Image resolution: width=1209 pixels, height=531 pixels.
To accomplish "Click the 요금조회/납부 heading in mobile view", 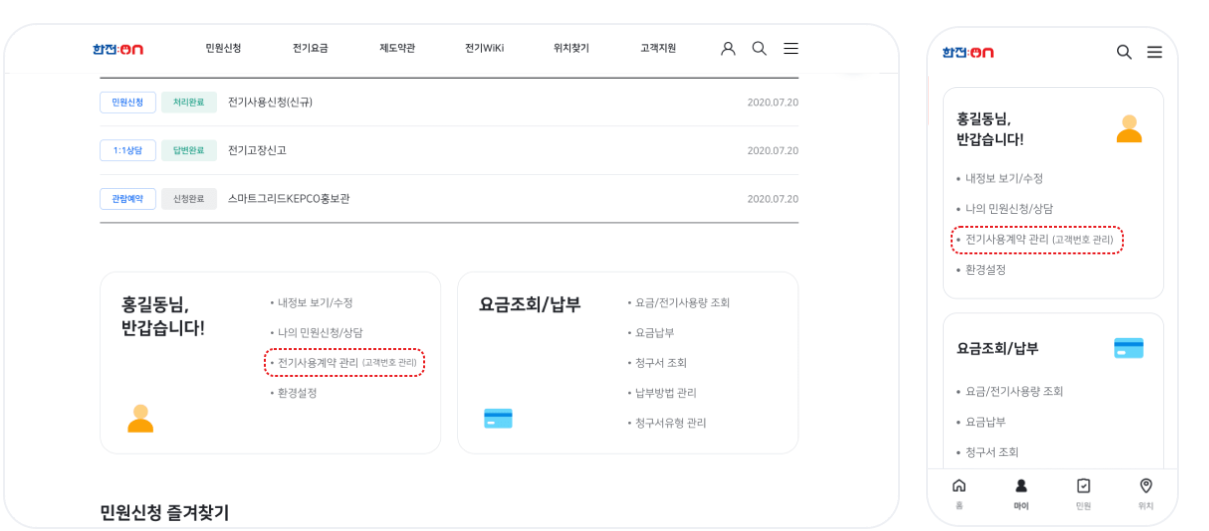I will coord(998,348).
